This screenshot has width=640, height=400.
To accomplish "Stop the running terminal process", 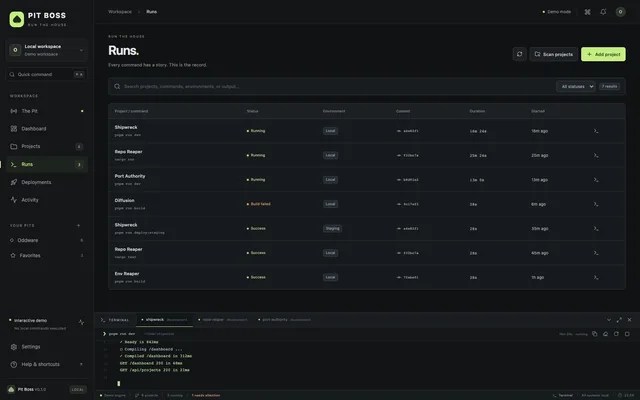I will (627, 334).
